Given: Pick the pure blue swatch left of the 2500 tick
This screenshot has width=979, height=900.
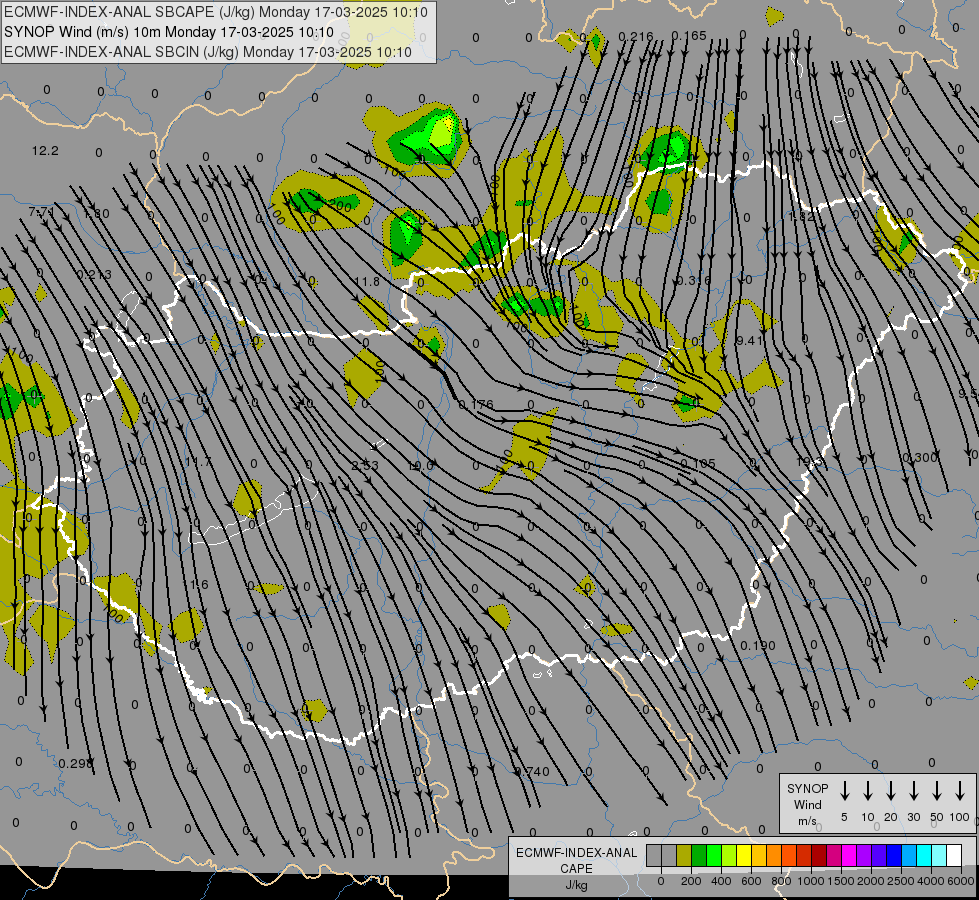Looking at the screenshot, I should (x=894, y=856).
